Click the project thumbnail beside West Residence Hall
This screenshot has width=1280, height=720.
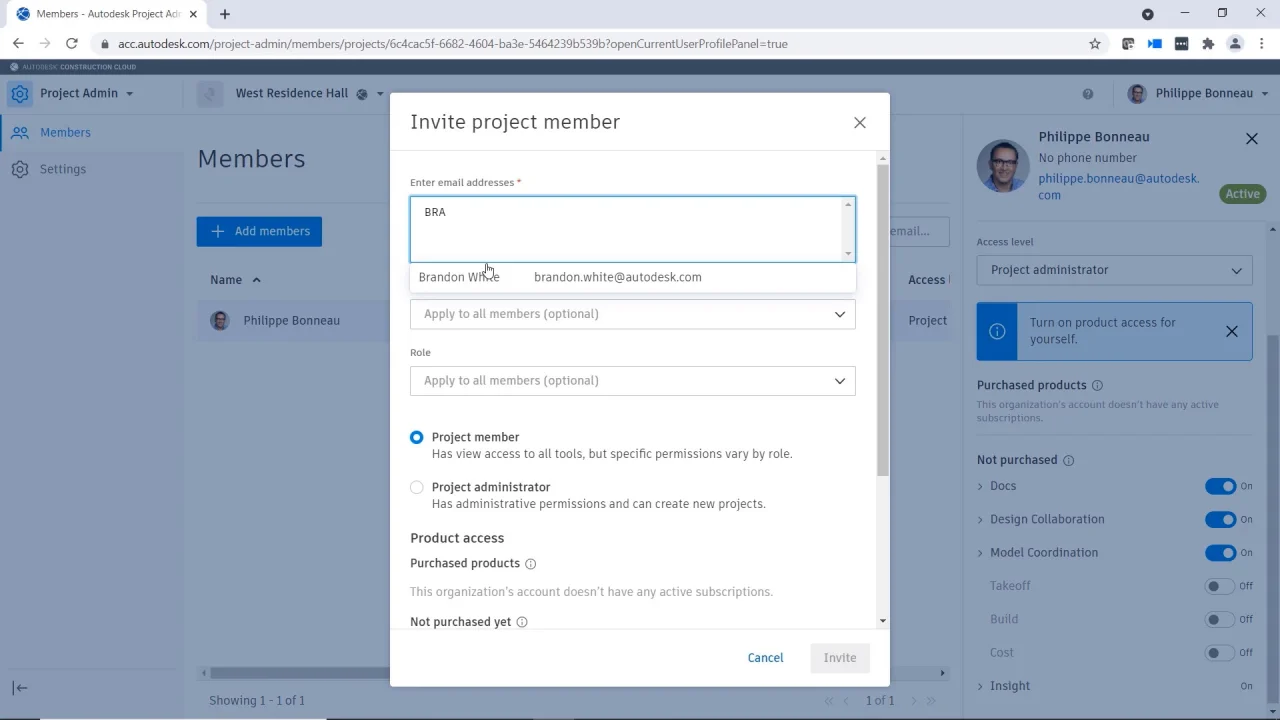click(210, 94)
